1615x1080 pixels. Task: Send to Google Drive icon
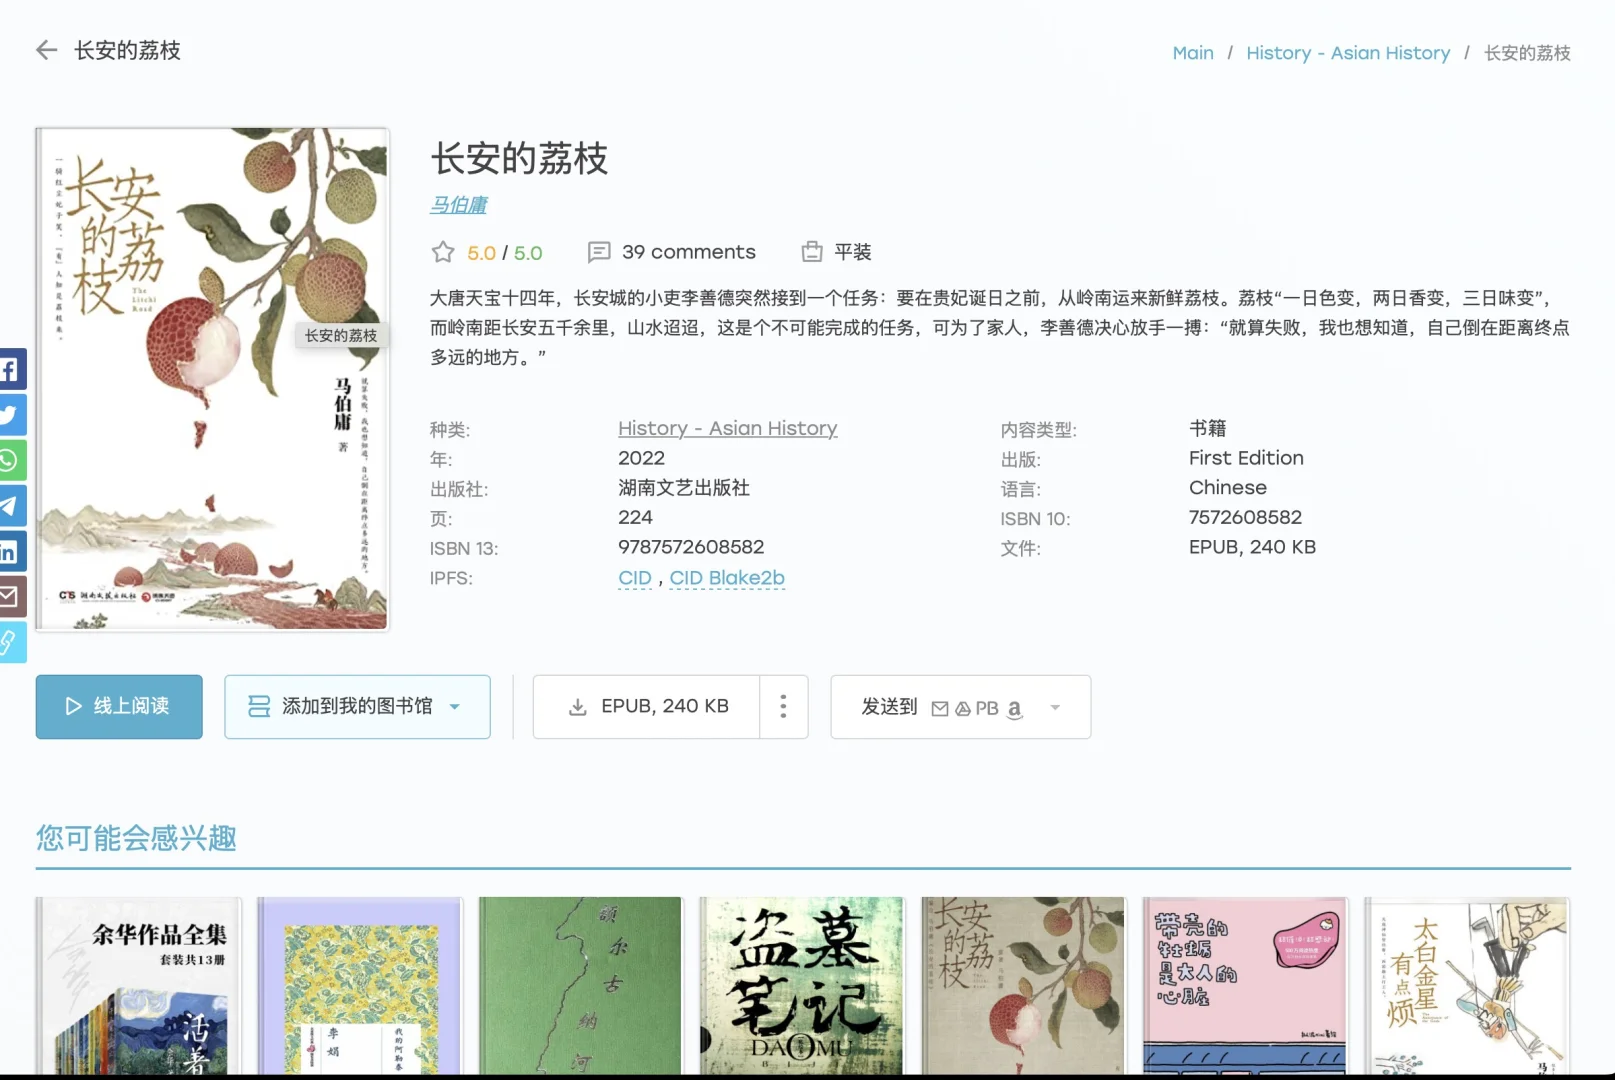pyautogui.click(x=963, y=708)
